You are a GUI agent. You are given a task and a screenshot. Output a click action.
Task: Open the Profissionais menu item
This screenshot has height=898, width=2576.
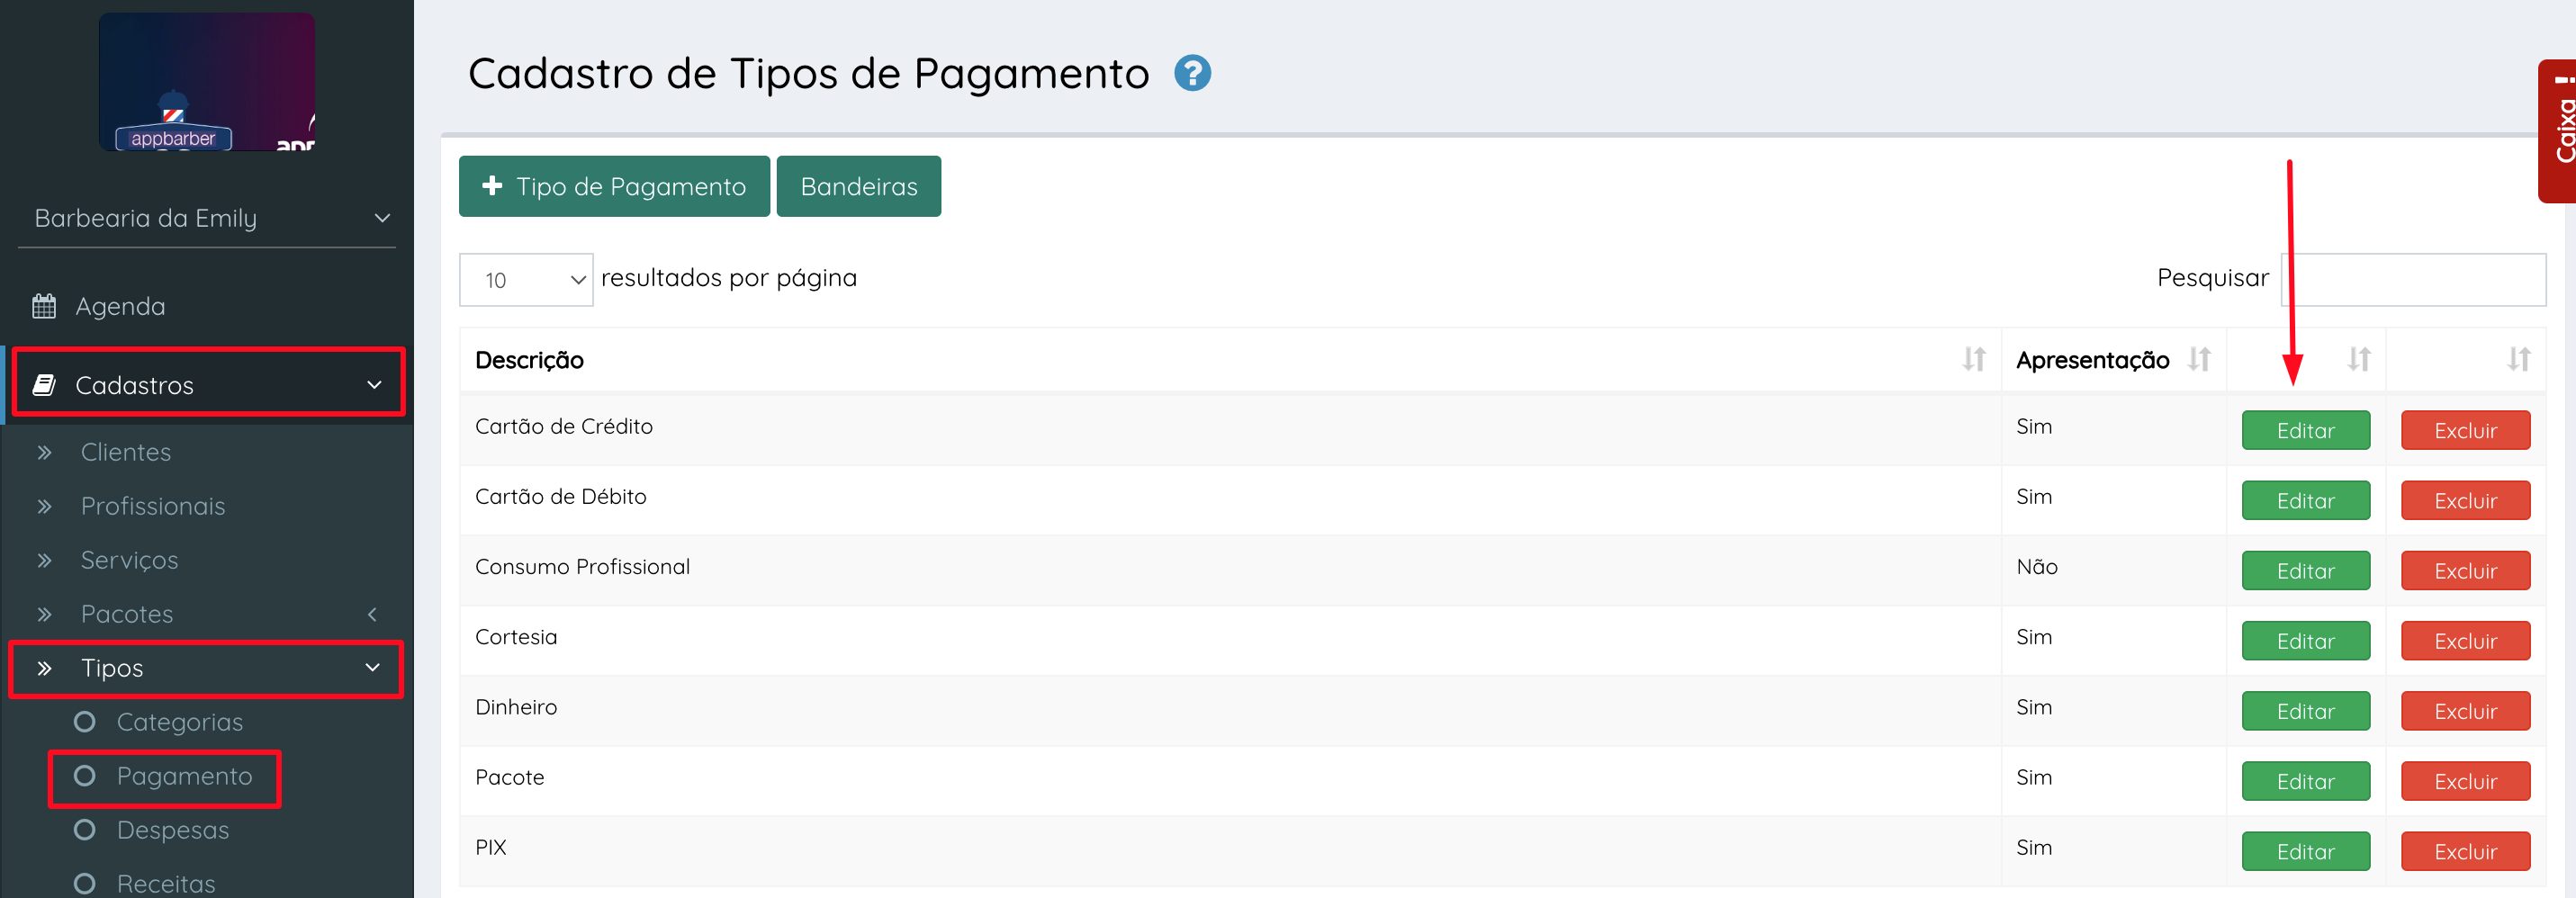(153, 506)
